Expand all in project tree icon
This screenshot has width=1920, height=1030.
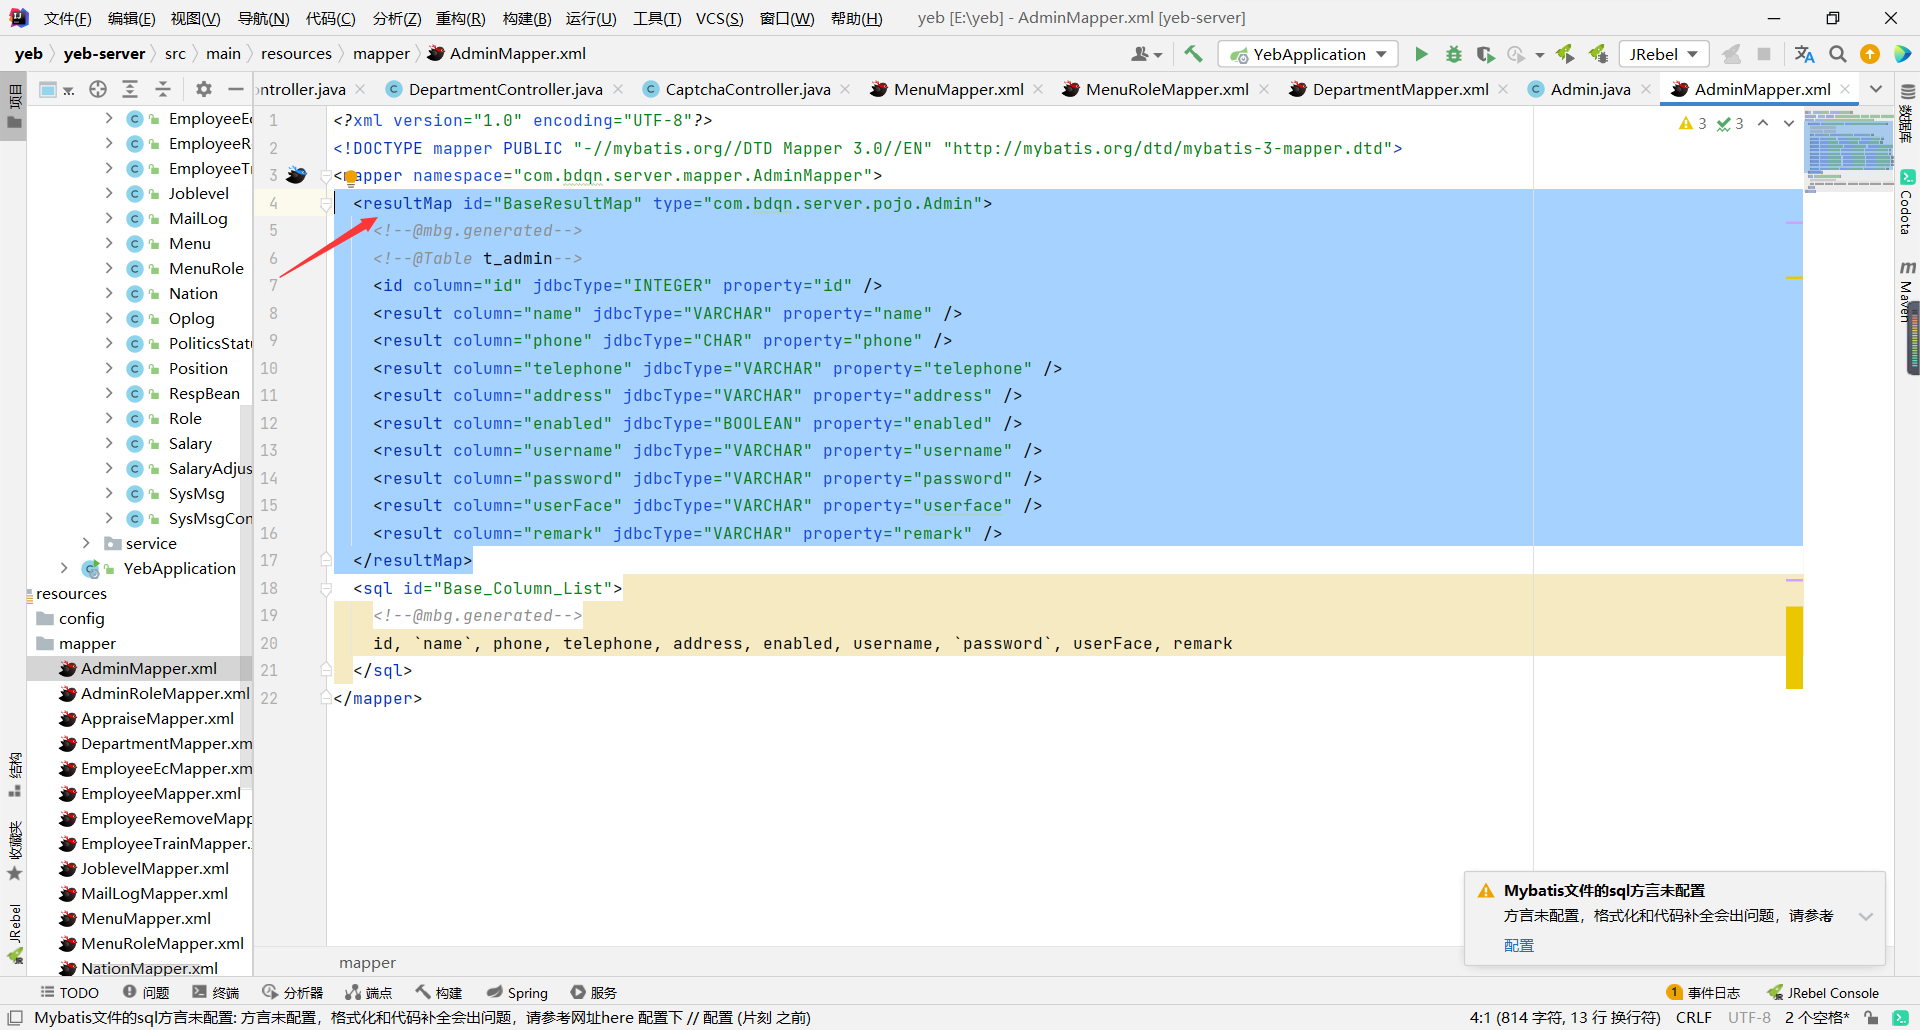pos(130,89)
